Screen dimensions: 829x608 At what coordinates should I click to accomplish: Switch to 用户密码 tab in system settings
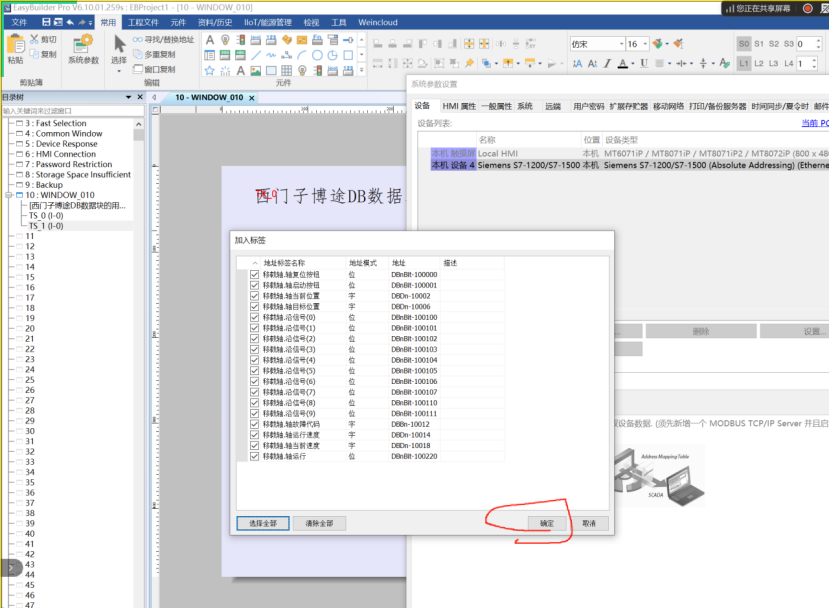[x=588, y=106]
